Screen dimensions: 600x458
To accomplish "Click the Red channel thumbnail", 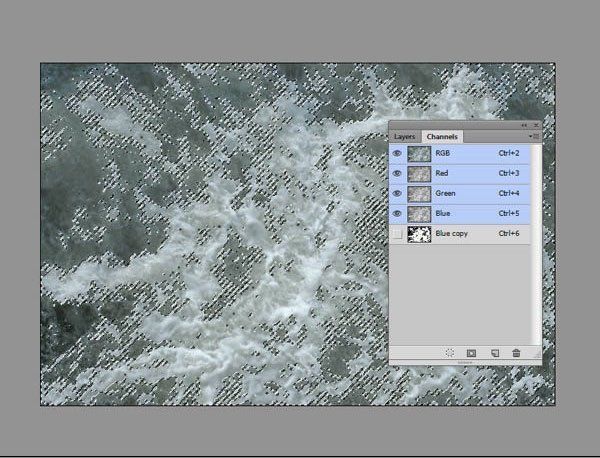I will pos(419,174).
